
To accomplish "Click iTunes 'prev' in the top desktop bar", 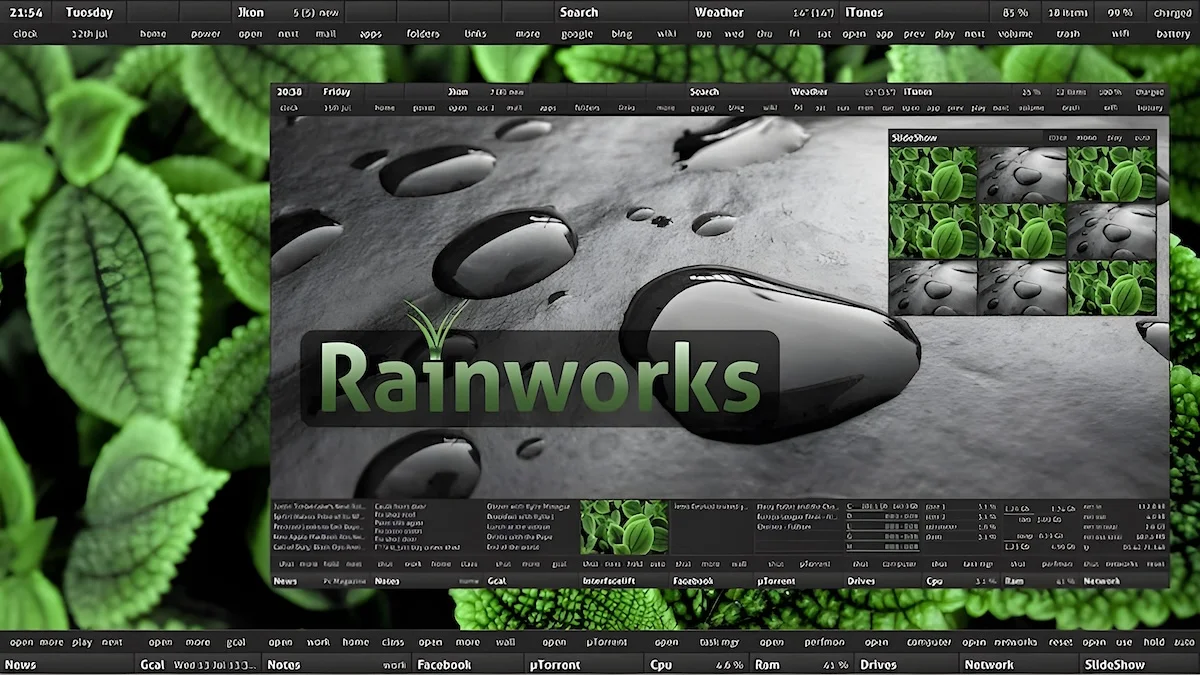I will coord(914,33).
